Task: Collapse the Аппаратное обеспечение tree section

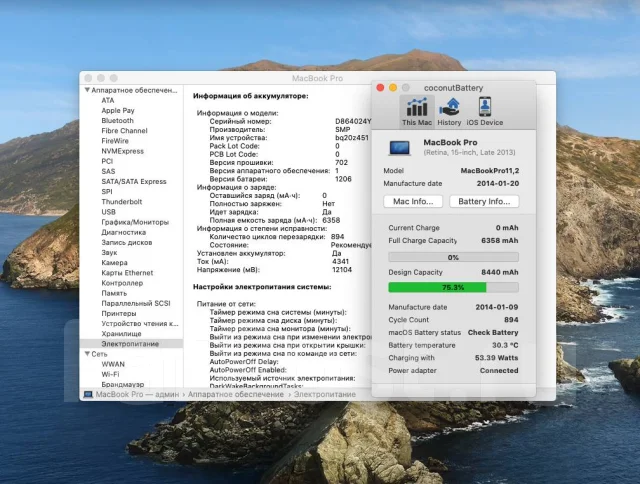Action: click(x=87, y=90)
